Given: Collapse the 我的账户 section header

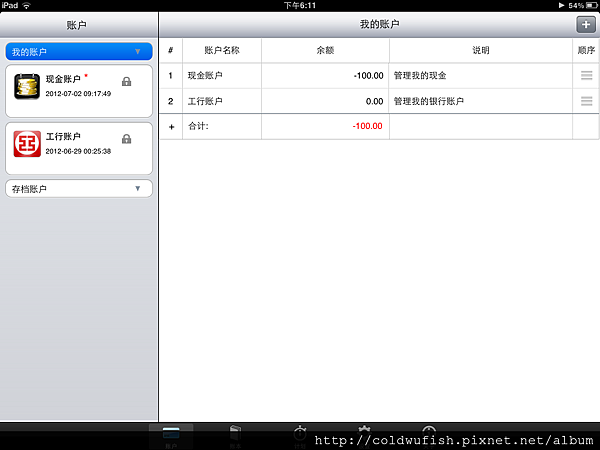Looking at the screenshot, I should point(79,52).
